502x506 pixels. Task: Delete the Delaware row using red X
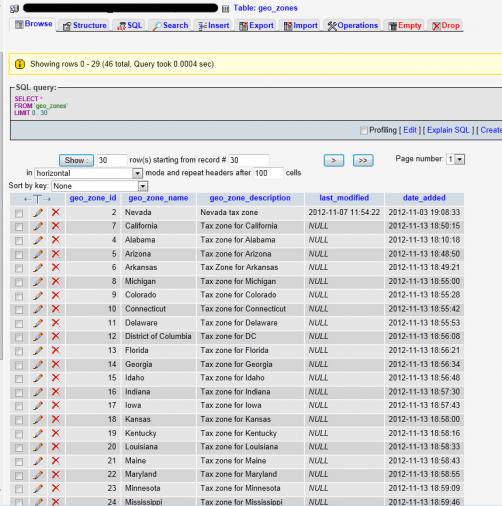tap(56, 323)
